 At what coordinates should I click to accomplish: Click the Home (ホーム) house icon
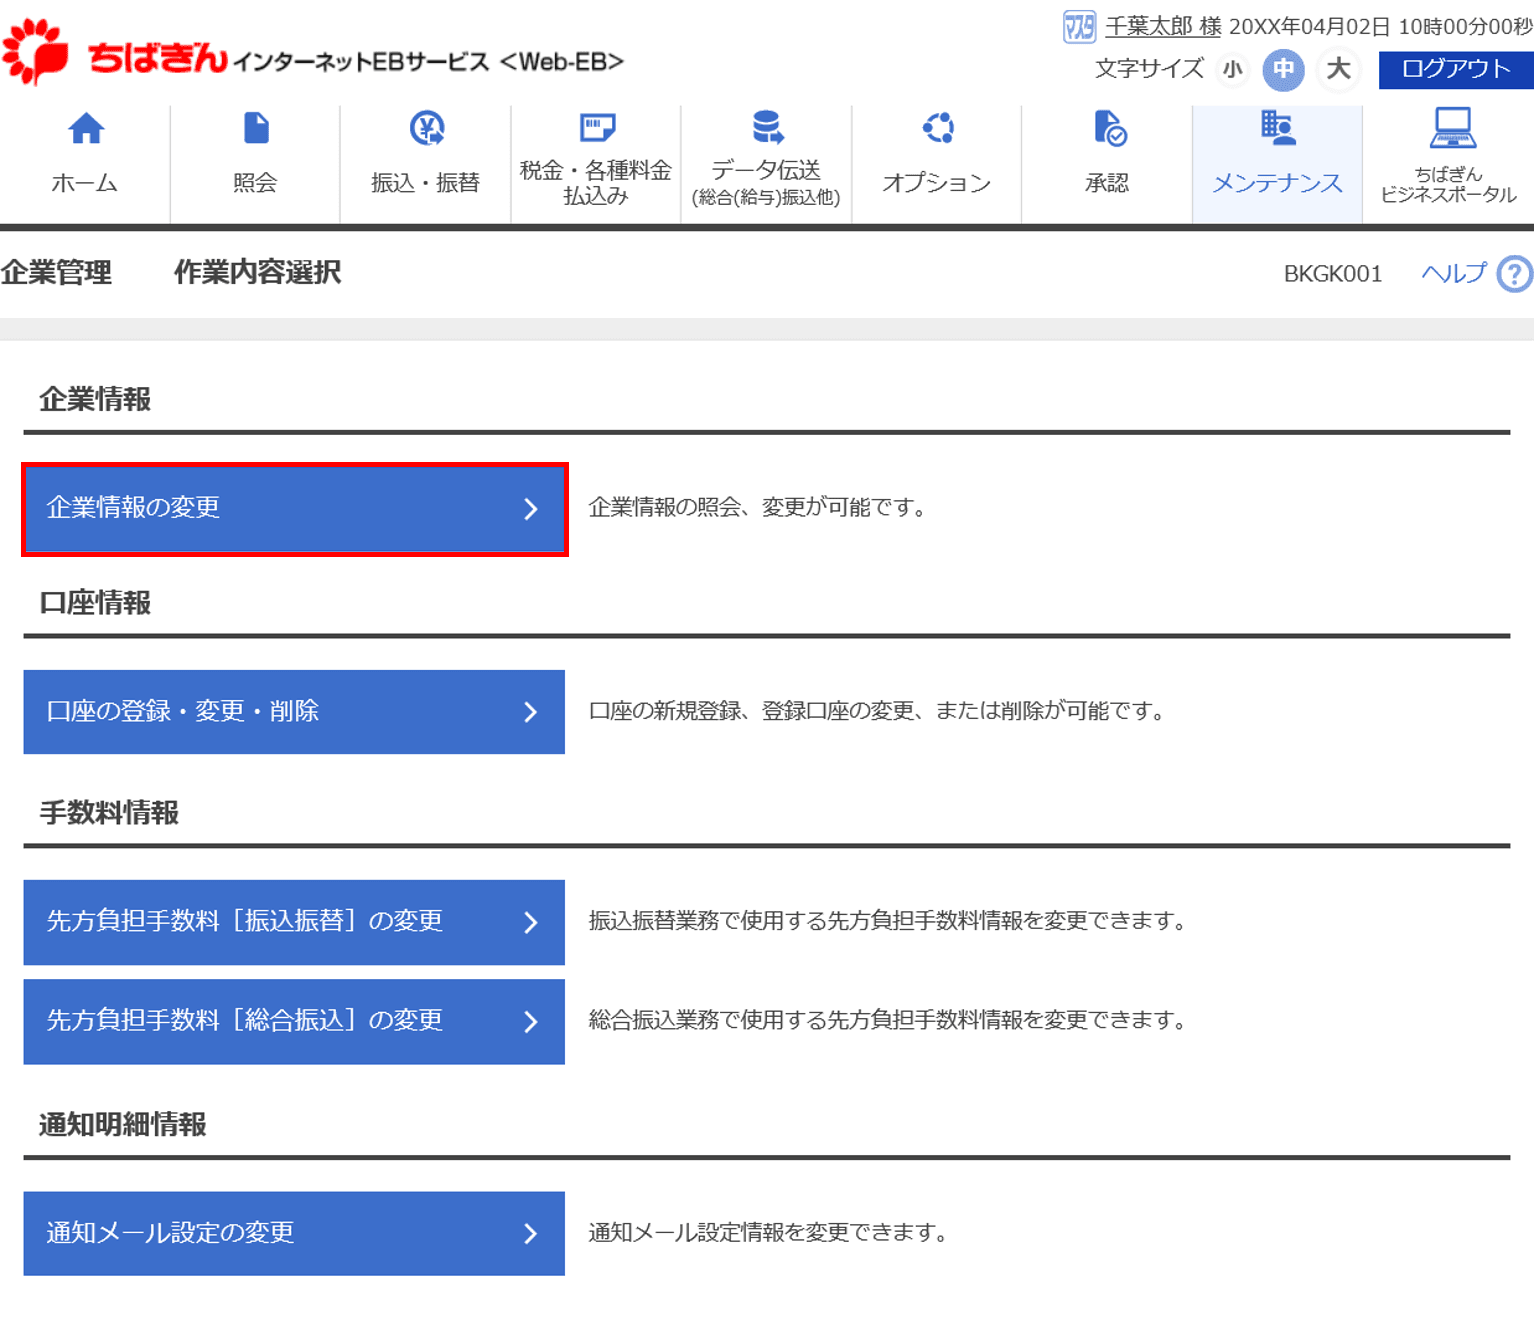coord(86,129)
